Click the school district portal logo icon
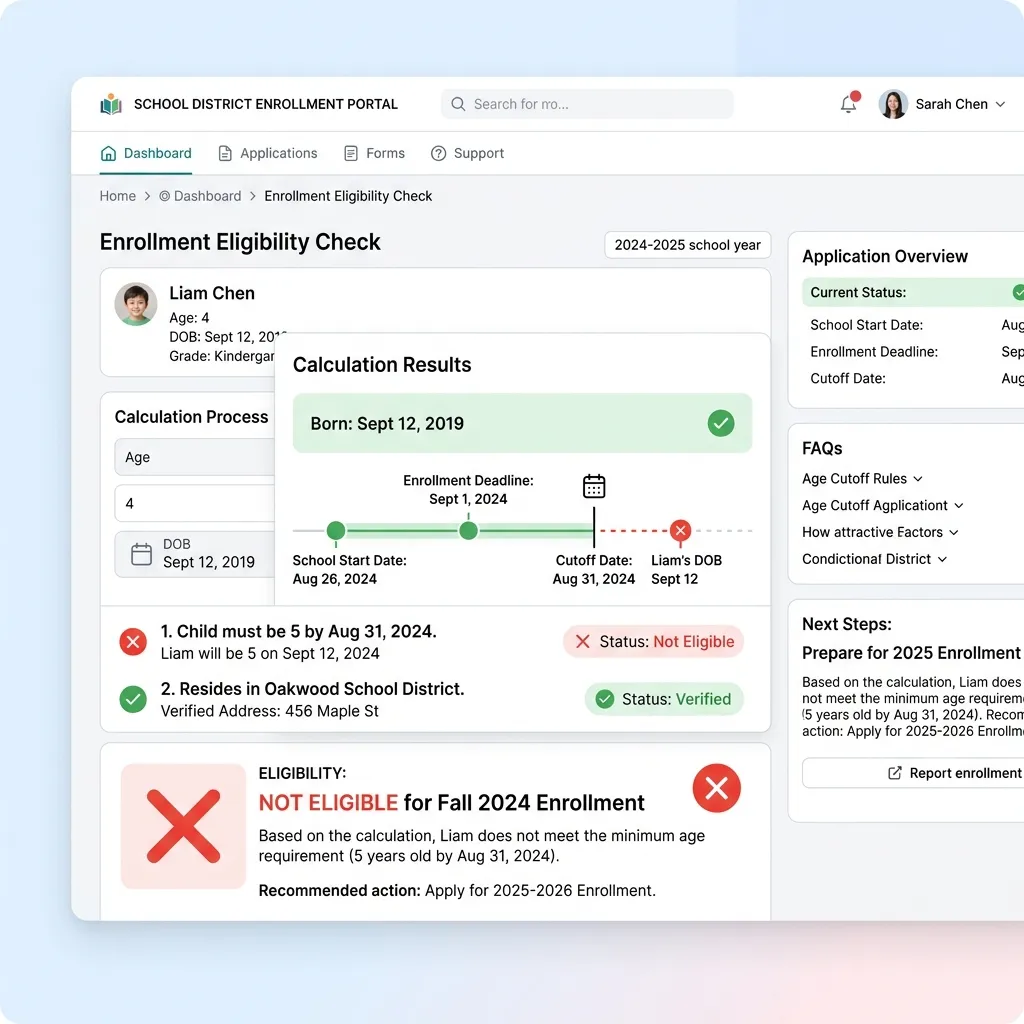 [x=111, y=104]
